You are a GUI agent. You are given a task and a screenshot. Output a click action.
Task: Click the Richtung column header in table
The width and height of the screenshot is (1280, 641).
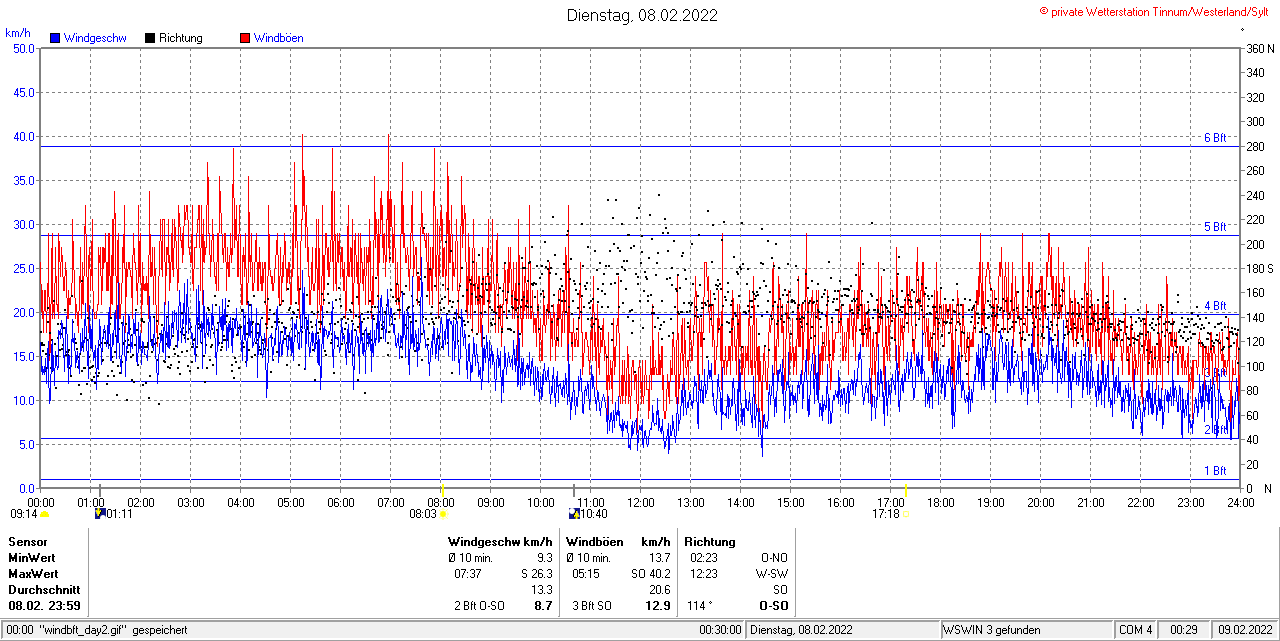710,542
